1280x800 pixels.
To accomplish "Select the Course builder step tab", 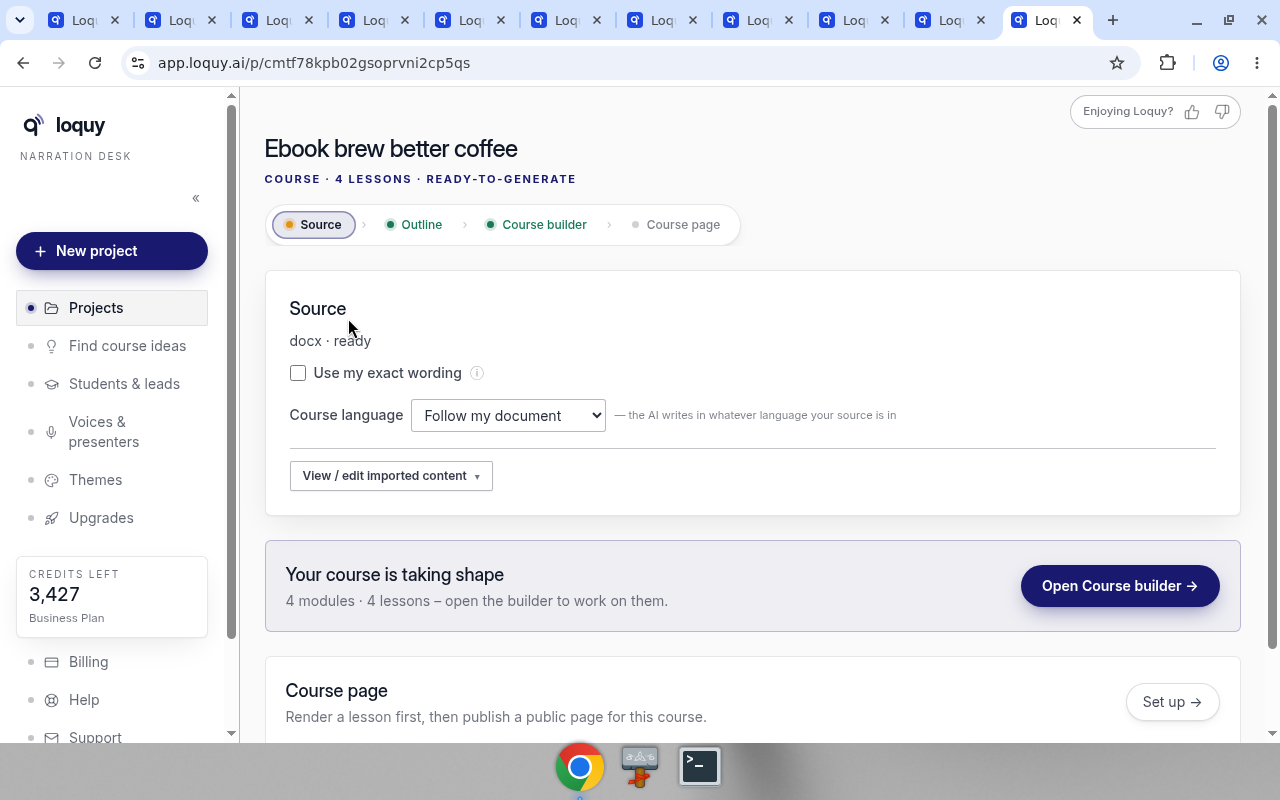I will point(536,225).
